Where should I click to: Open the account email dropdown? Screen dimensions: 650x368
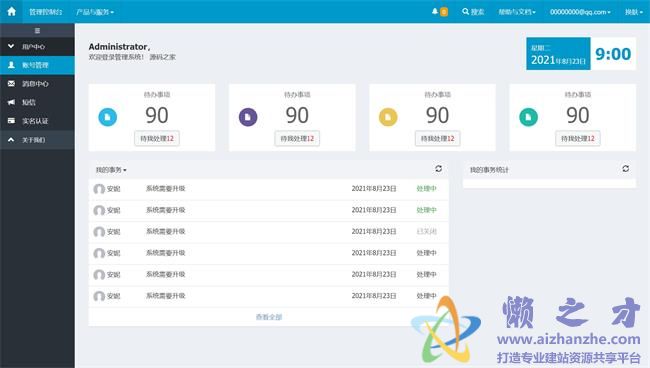pyautogui.click(x=580, y=12)
